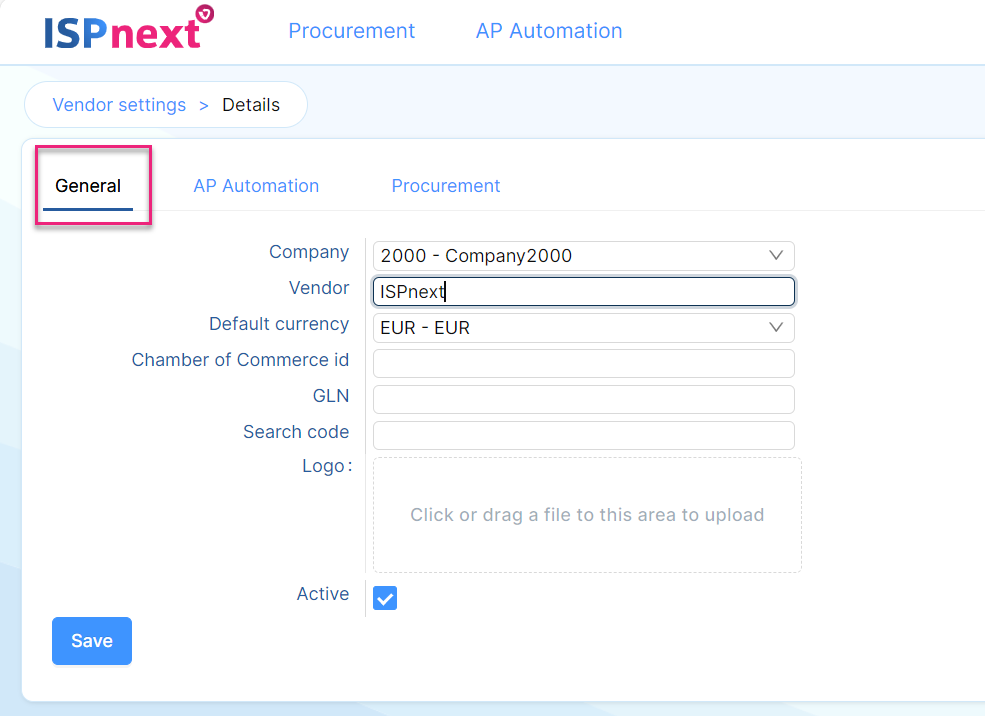Open the AP Automation top navigation menu
Viewport: 985px width, 716px height.
(549, 31)
